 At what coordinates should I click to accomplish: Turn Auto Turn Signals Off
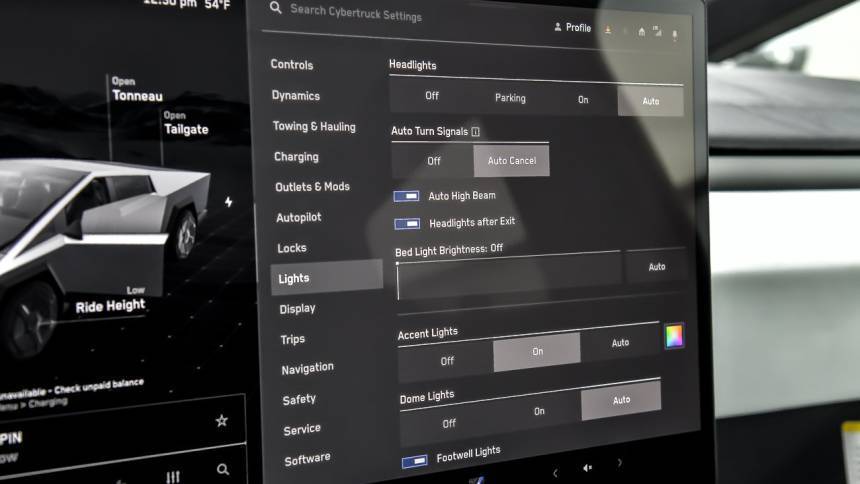click(433, 161)
